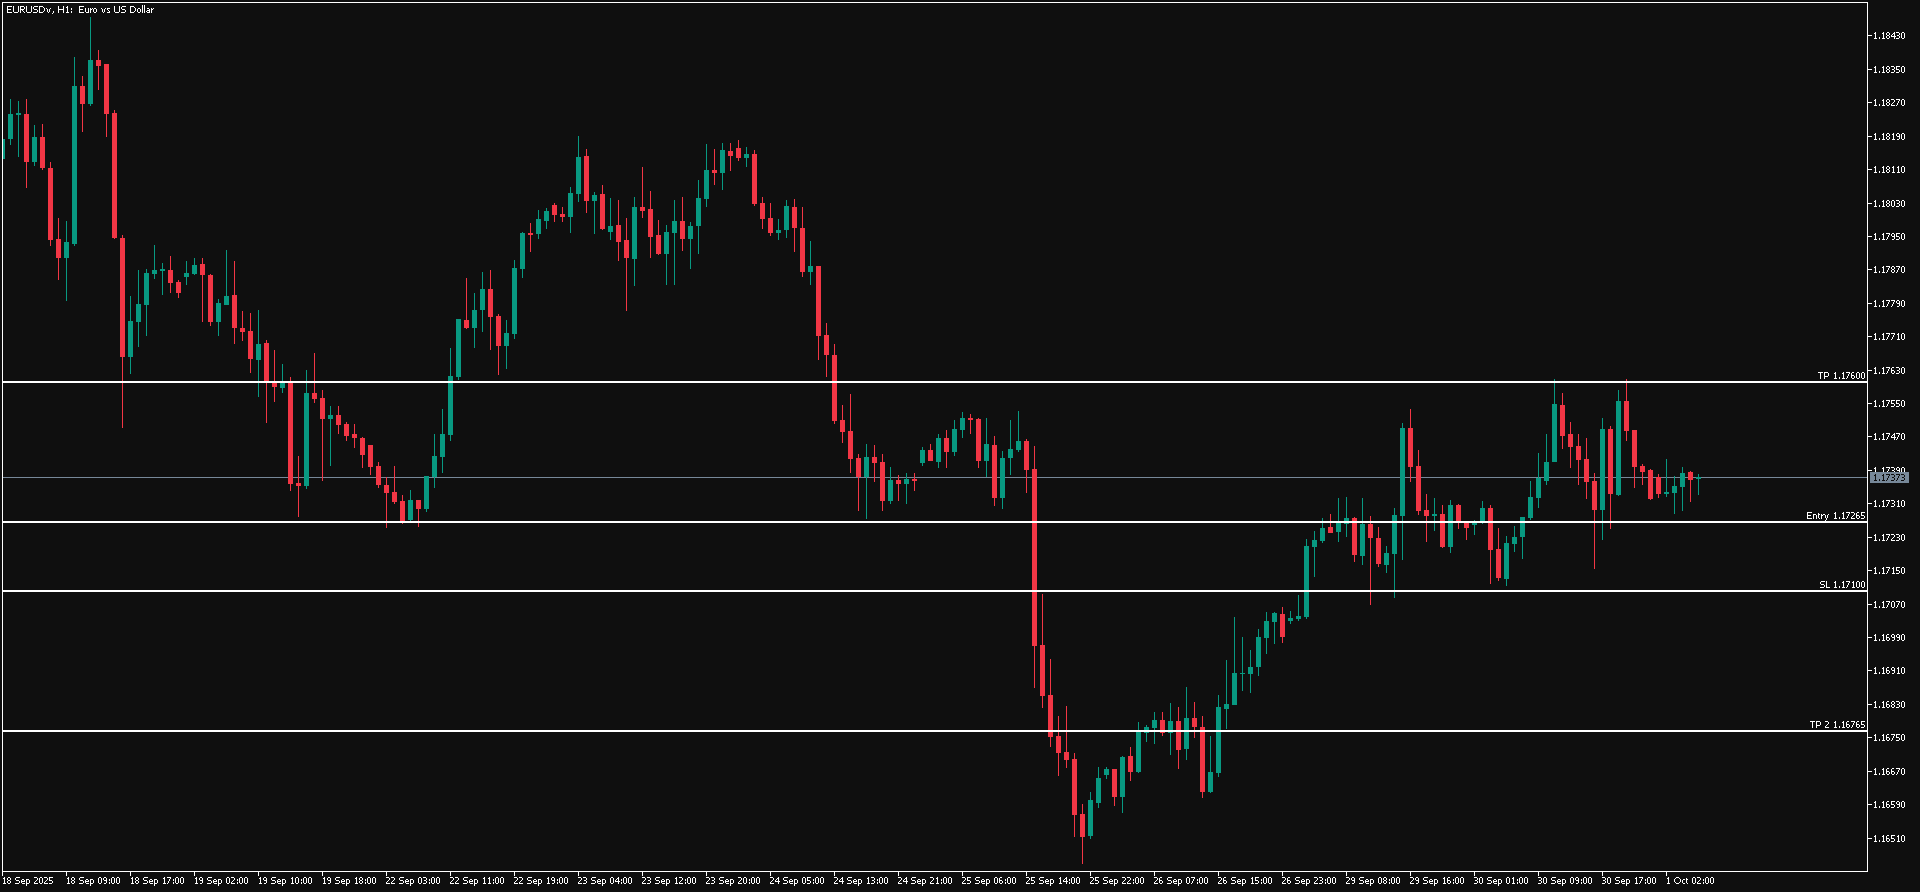Click the 22 Sep 11:00 time label
The width and height of the screenshot is (1920, 892).
[477, 881]
